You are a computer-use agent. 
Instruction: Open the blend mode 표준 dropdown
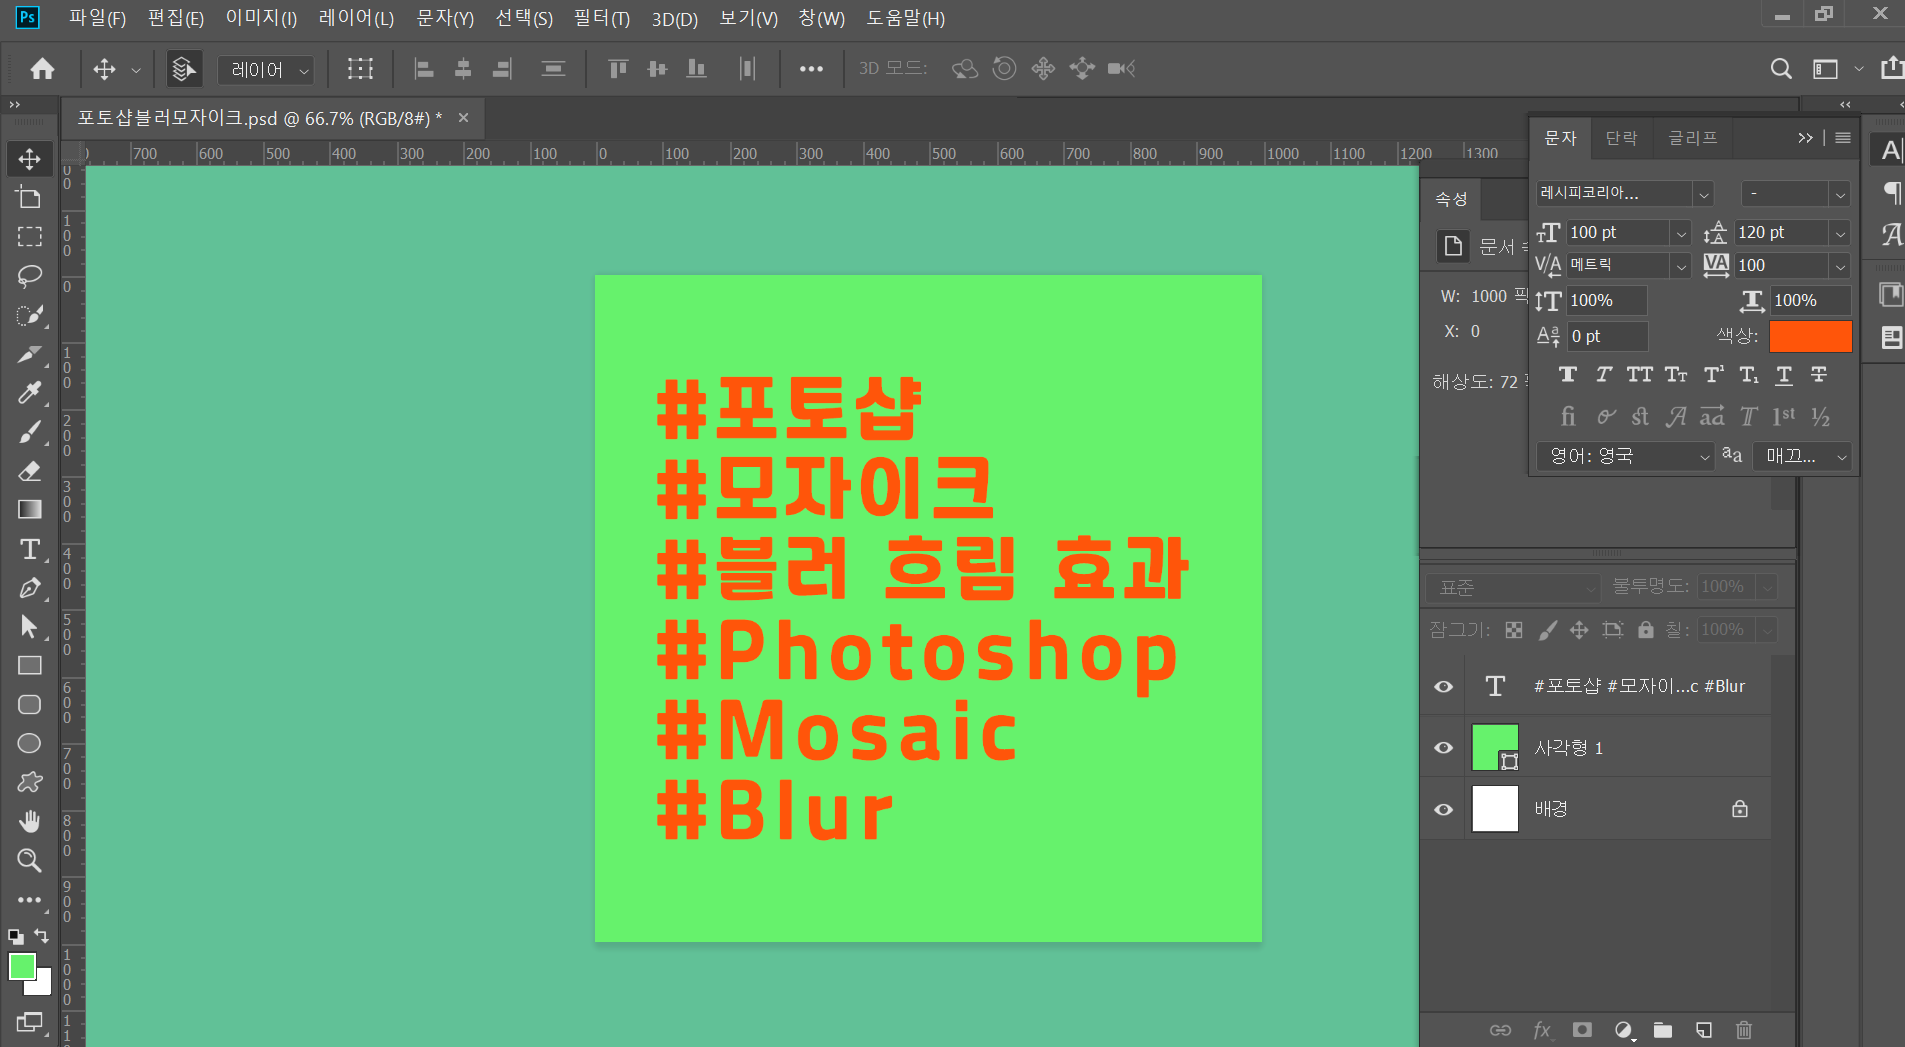click(1512, 587)
